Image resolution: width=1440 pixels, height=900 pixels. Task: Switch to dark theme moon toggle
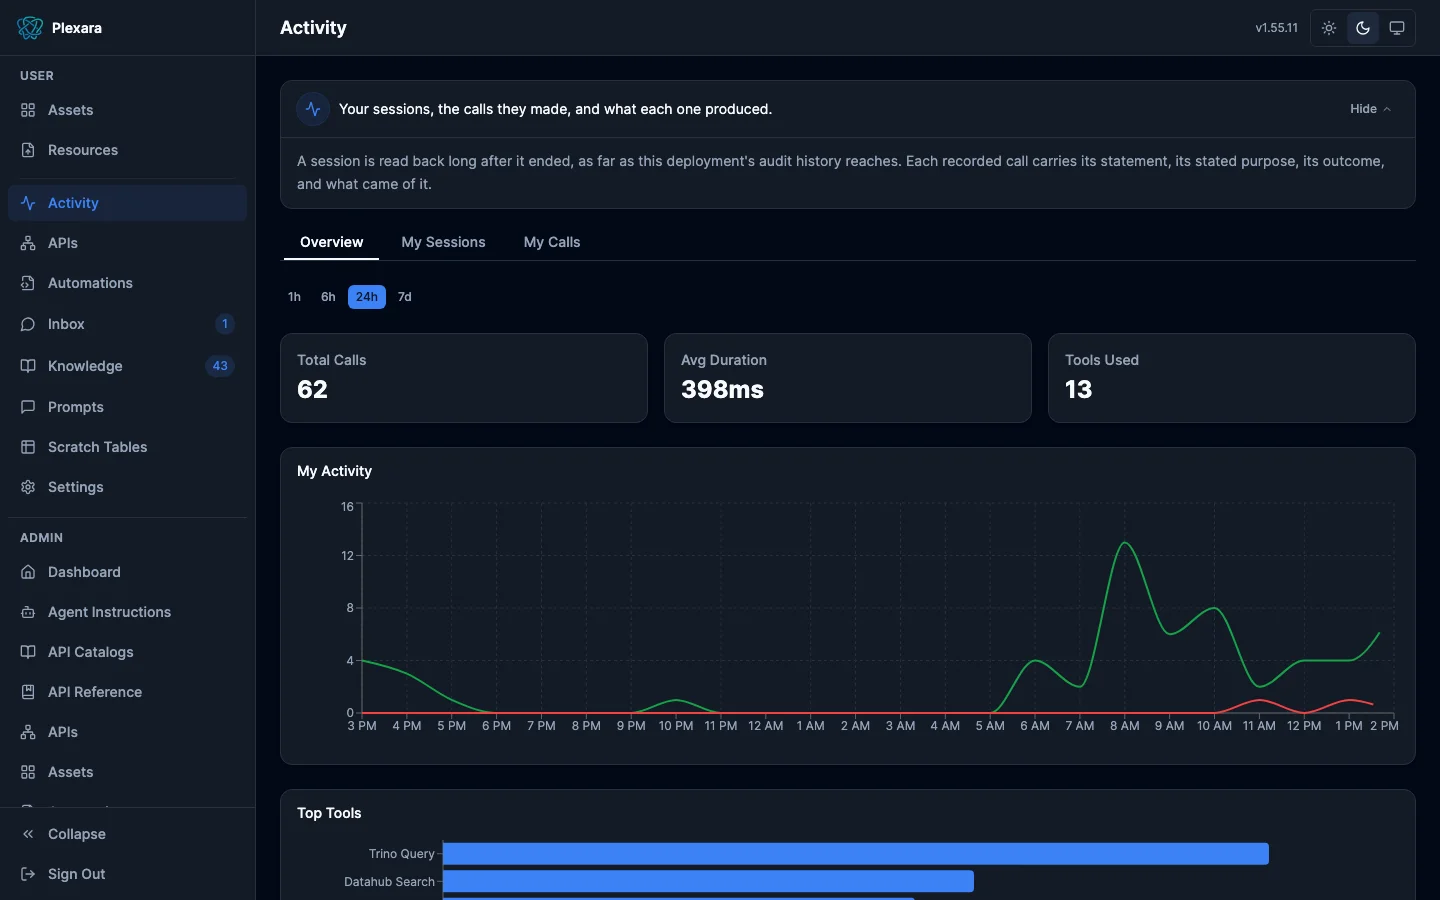1363,28
